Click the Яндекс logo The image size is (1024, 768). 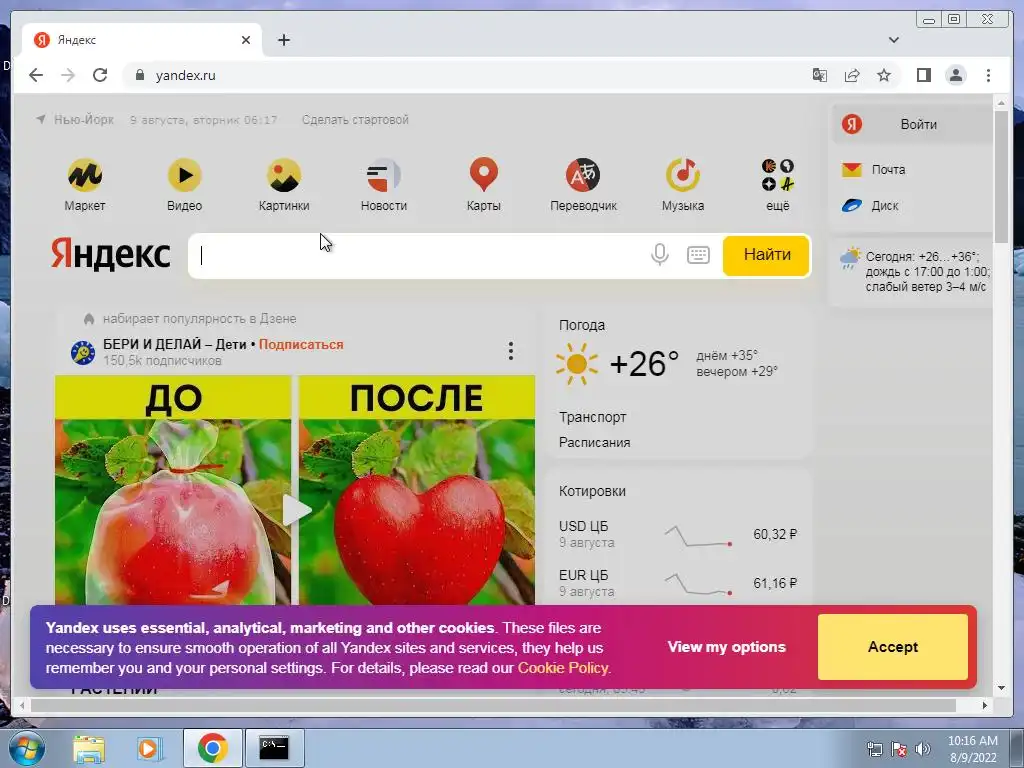(x=111, y=254)
